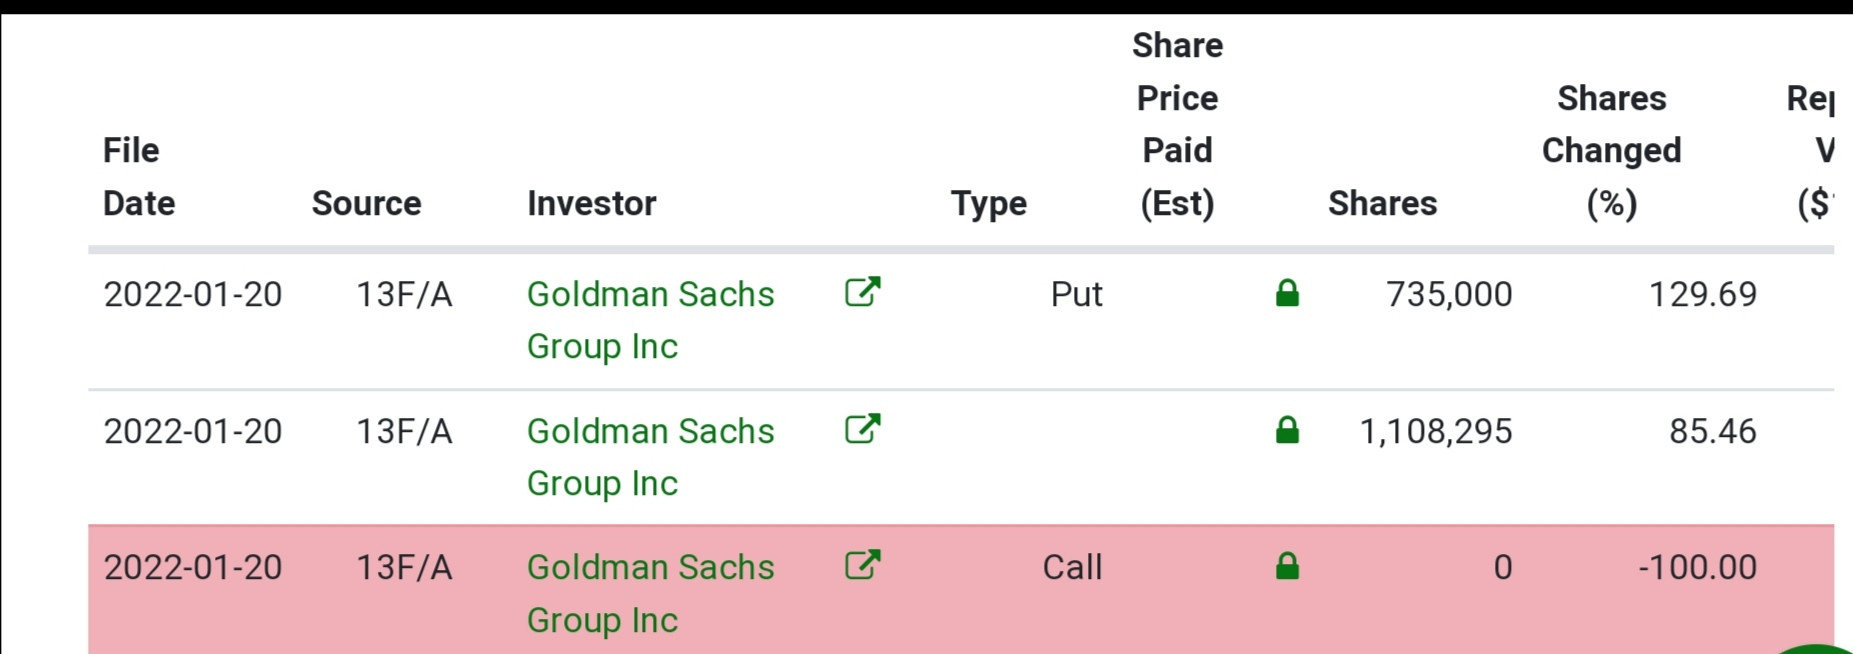
Task: Sort by the Source column header
Action: (x=366, y=203)
